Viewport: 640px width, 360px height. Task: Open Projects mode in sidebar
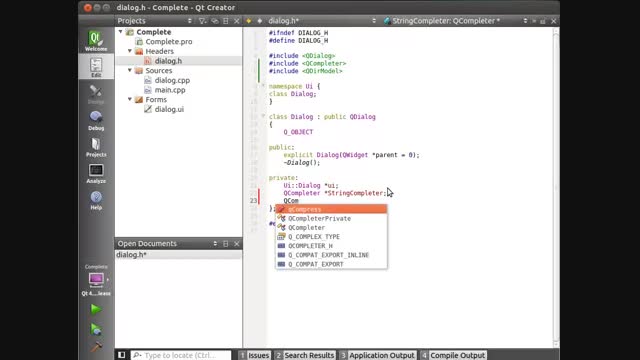point(96,147)
